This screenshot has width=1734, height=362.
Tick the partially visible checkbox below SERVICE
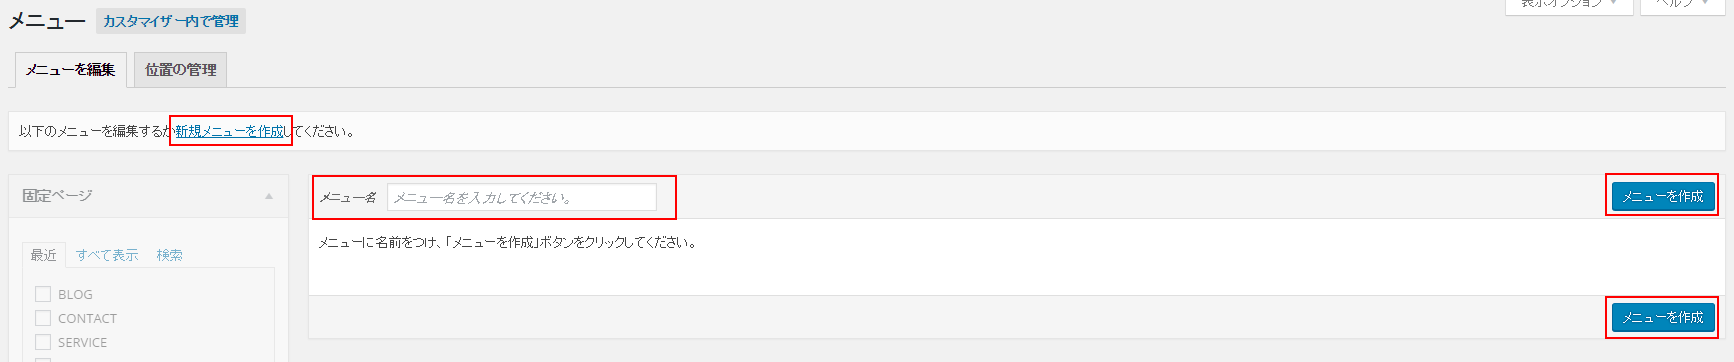[43, 359]
